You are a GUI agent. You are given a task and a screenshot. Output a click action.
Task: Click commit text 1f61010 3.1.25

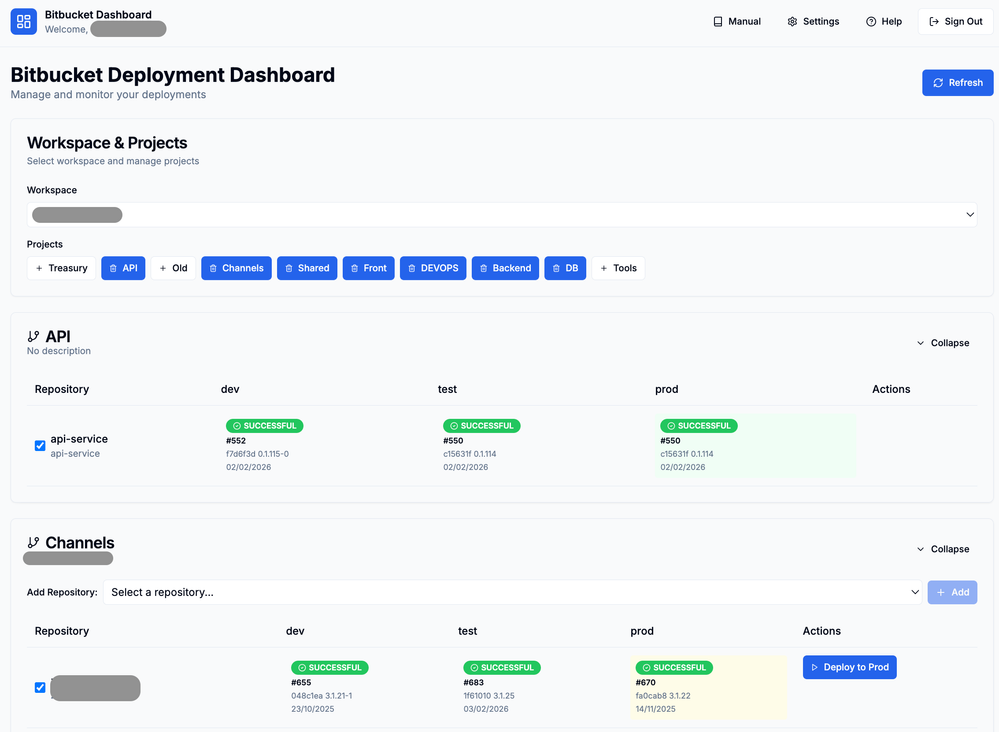489,696
